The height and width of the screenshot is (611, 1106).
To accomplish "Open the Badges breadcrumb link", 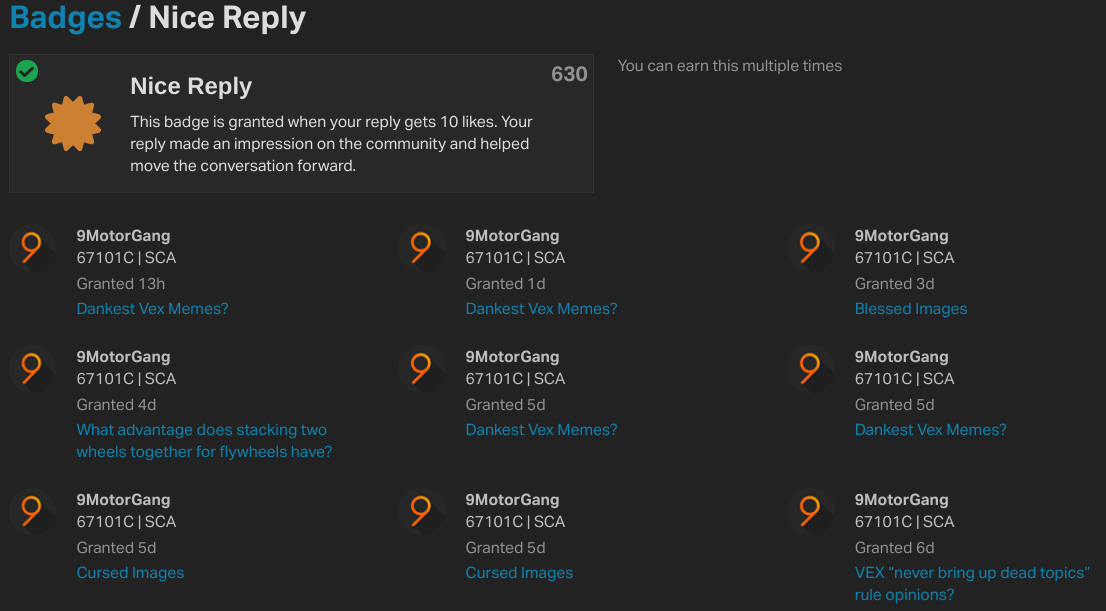I will click(66, 17).
